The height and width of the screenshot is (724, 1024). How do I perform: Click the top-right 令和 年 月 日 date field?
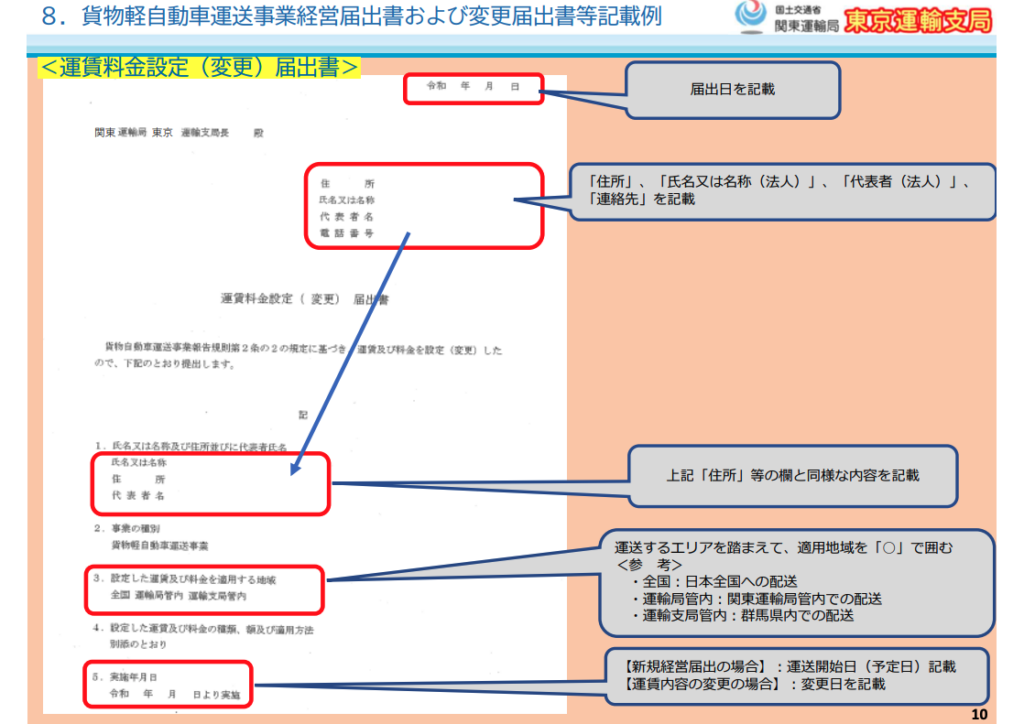472,88
